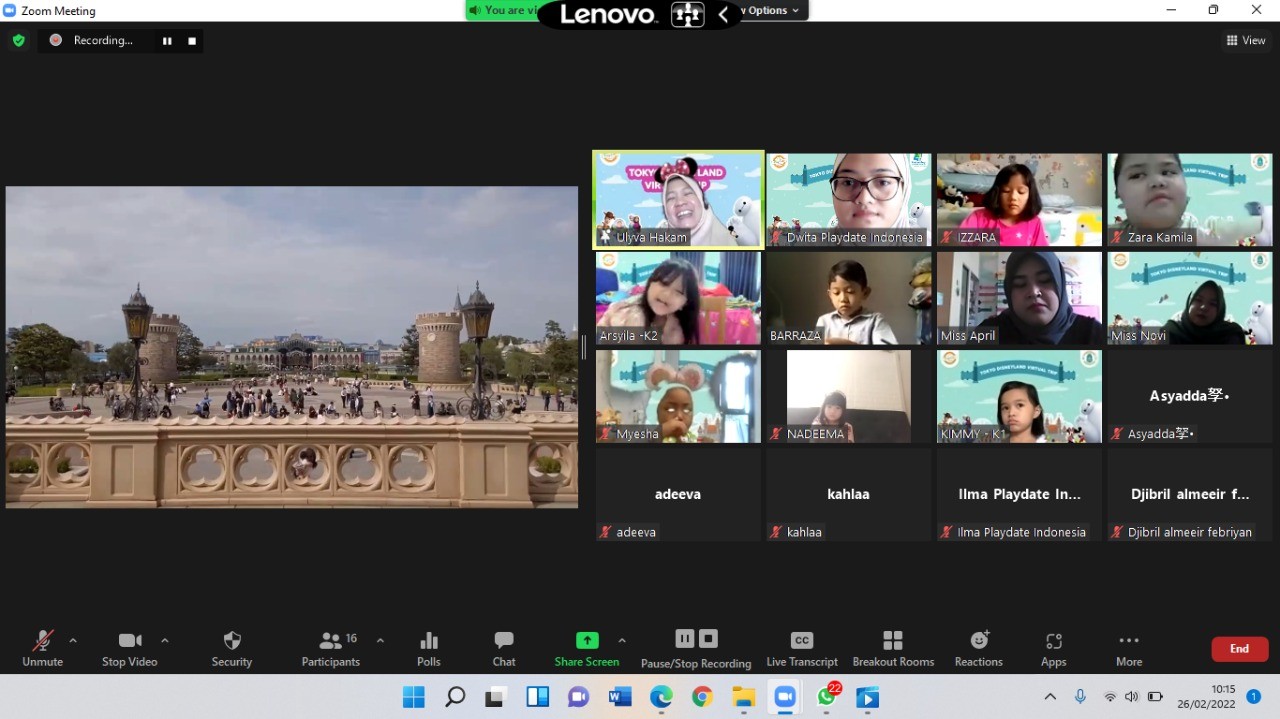Image resolution: width=1280 pixels, height=719 pixels.
Task: Select Ilma Playdate Indonesia tile
Action: pos(1019,494)
